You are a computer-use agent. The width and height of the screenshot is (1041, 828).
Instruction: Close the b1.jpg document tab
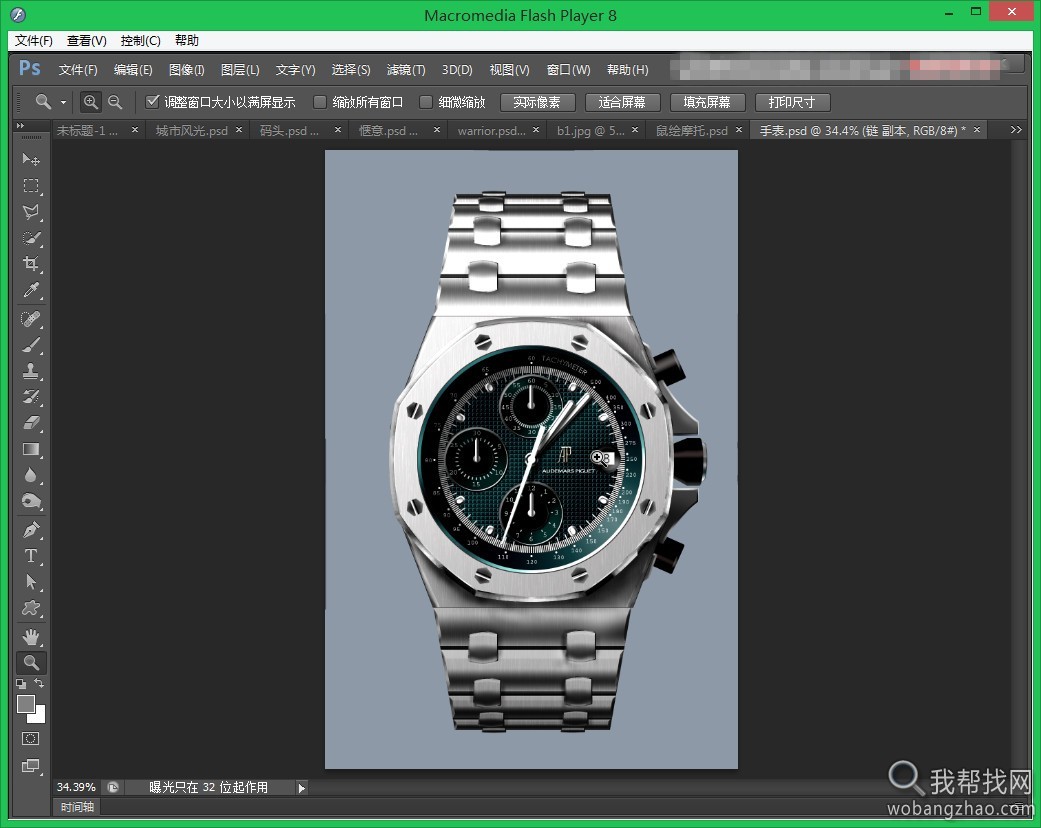pyautogui.click(x=635, y=130)
